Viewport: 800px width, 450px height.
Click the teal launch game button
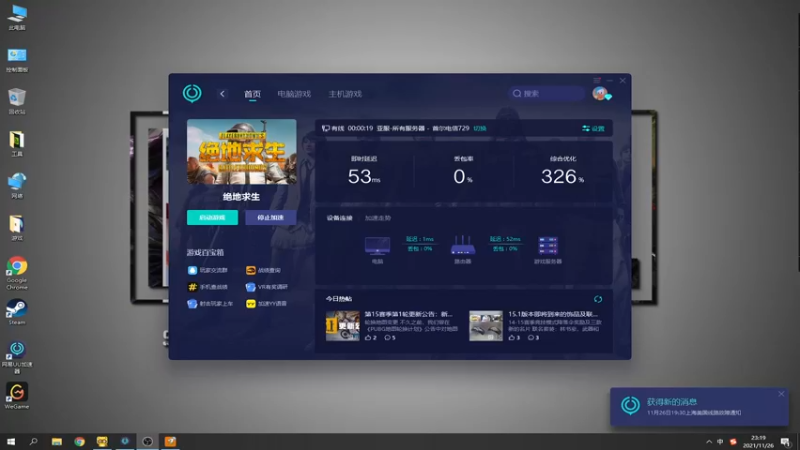click(x=212, y=217)
